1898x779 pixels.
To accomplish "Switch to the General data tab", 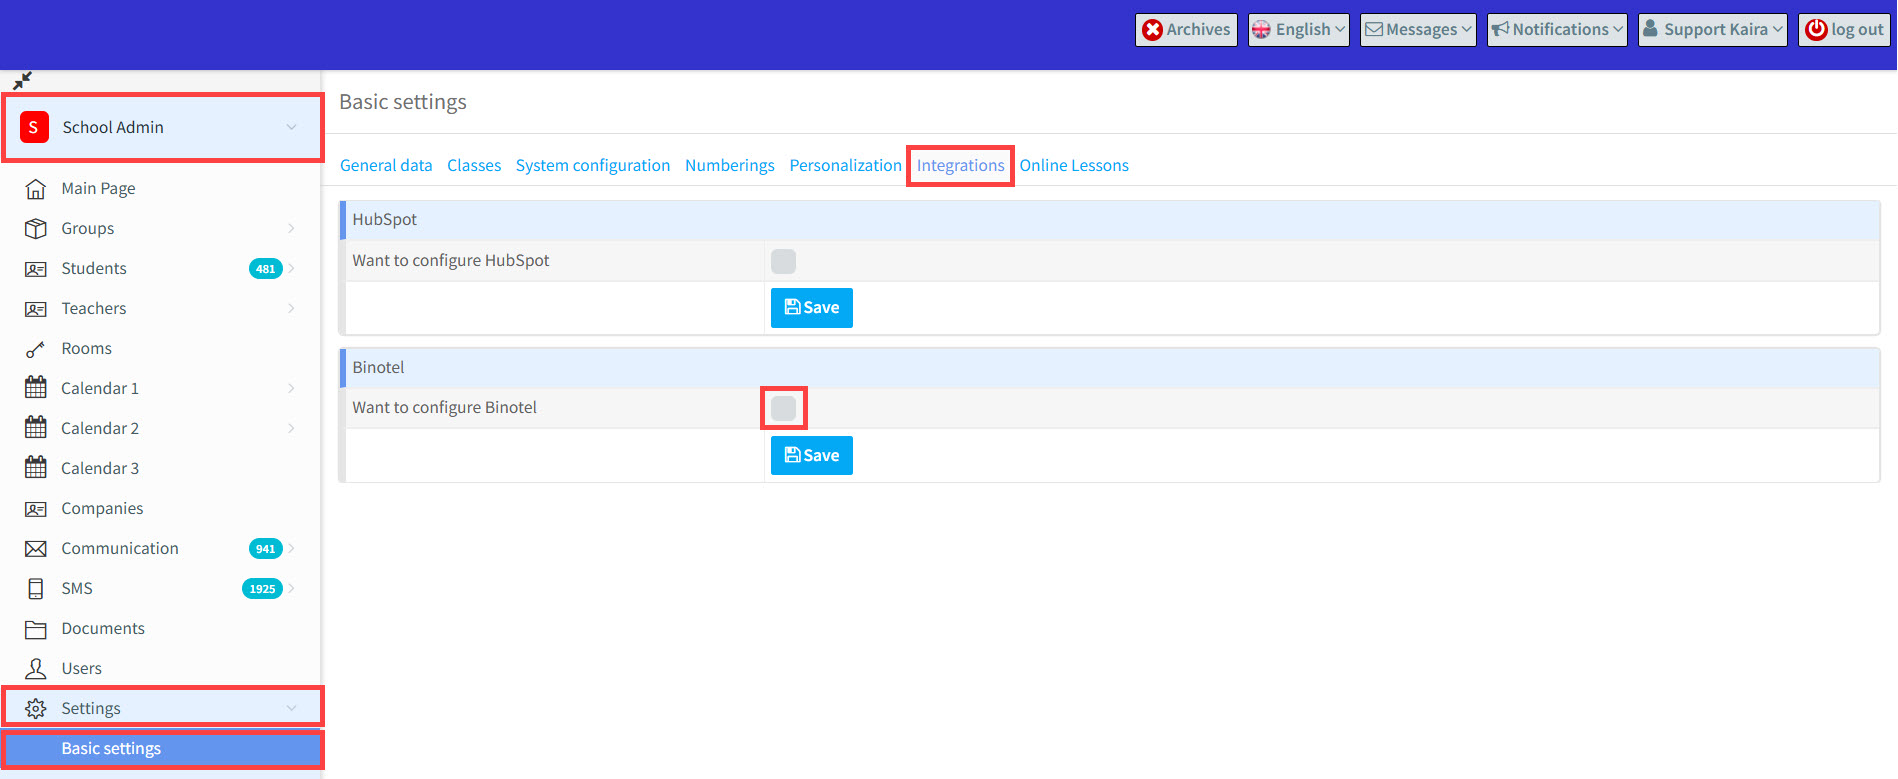I will (x=386, y=165).
